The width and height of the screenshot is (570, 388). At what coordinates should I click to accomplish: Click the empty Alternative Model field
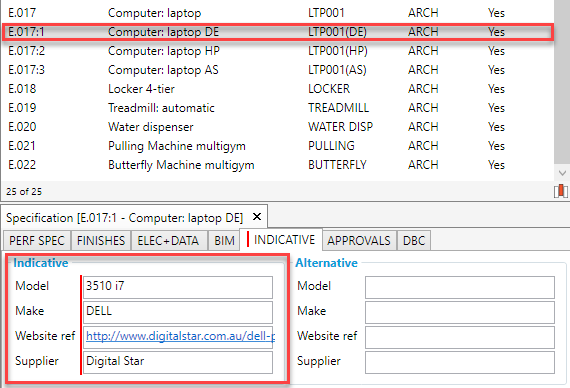460,287
